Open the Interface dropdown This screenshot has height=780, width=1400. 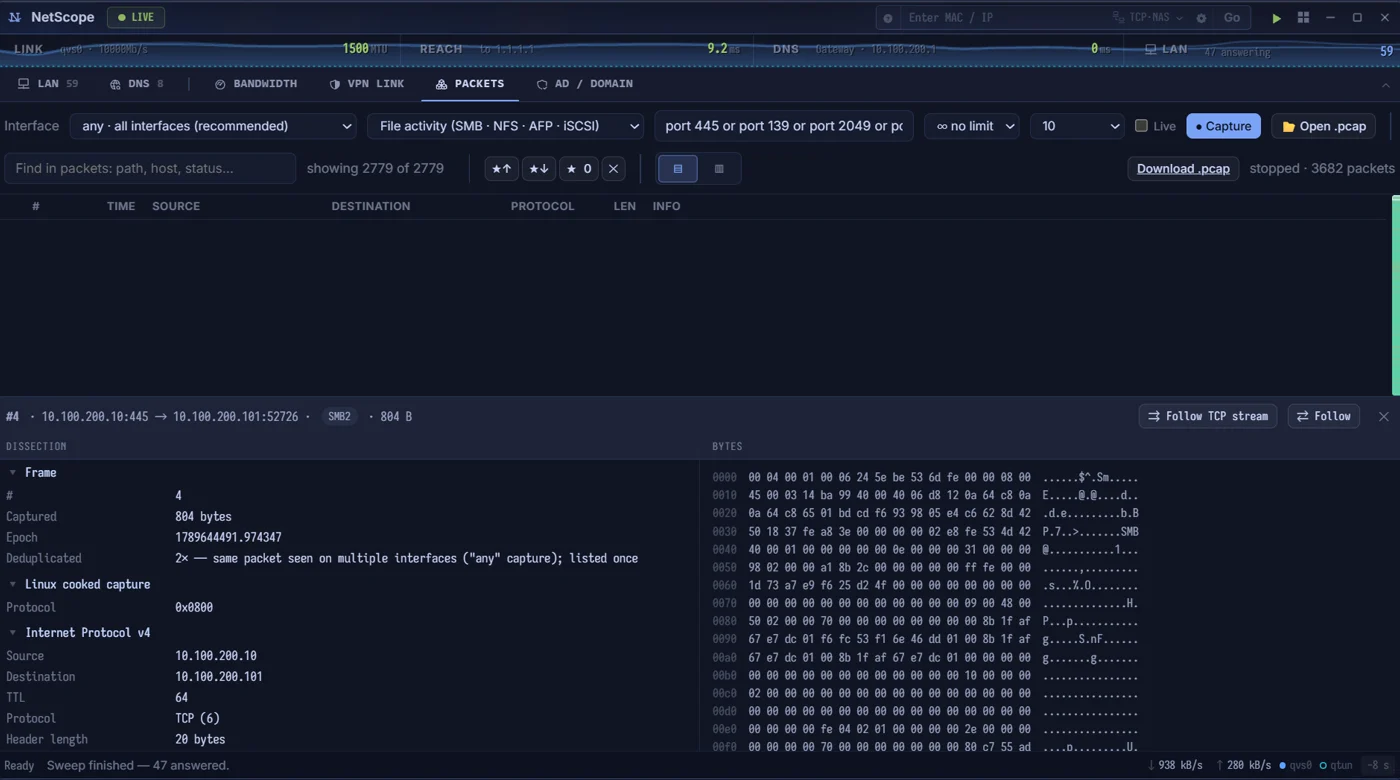(214, 126)
